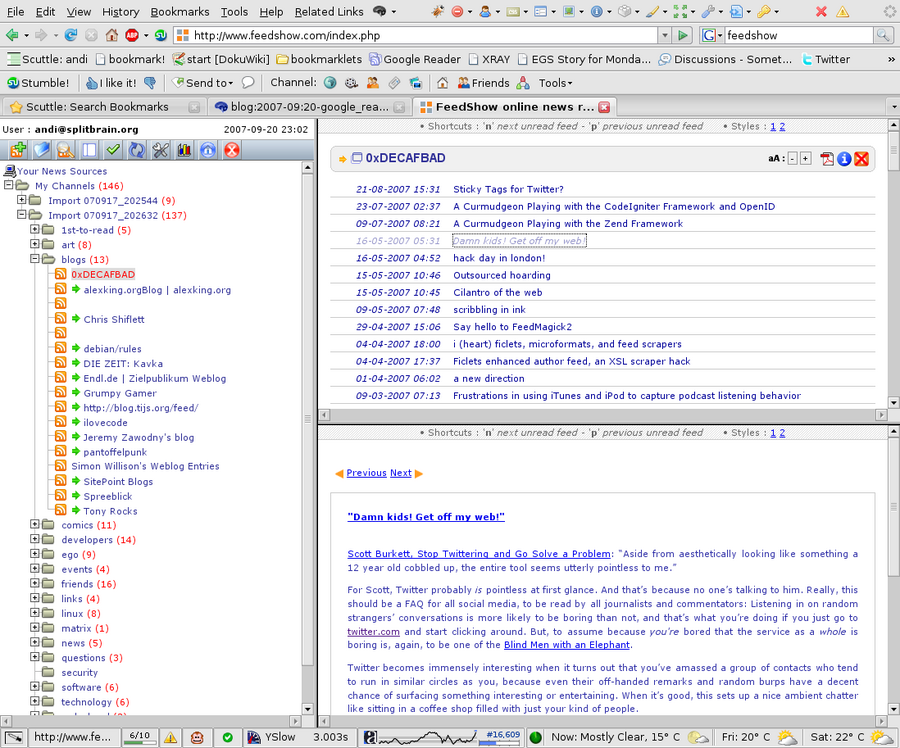
Task: Click the browser Reload button
Action: [71, 36]
